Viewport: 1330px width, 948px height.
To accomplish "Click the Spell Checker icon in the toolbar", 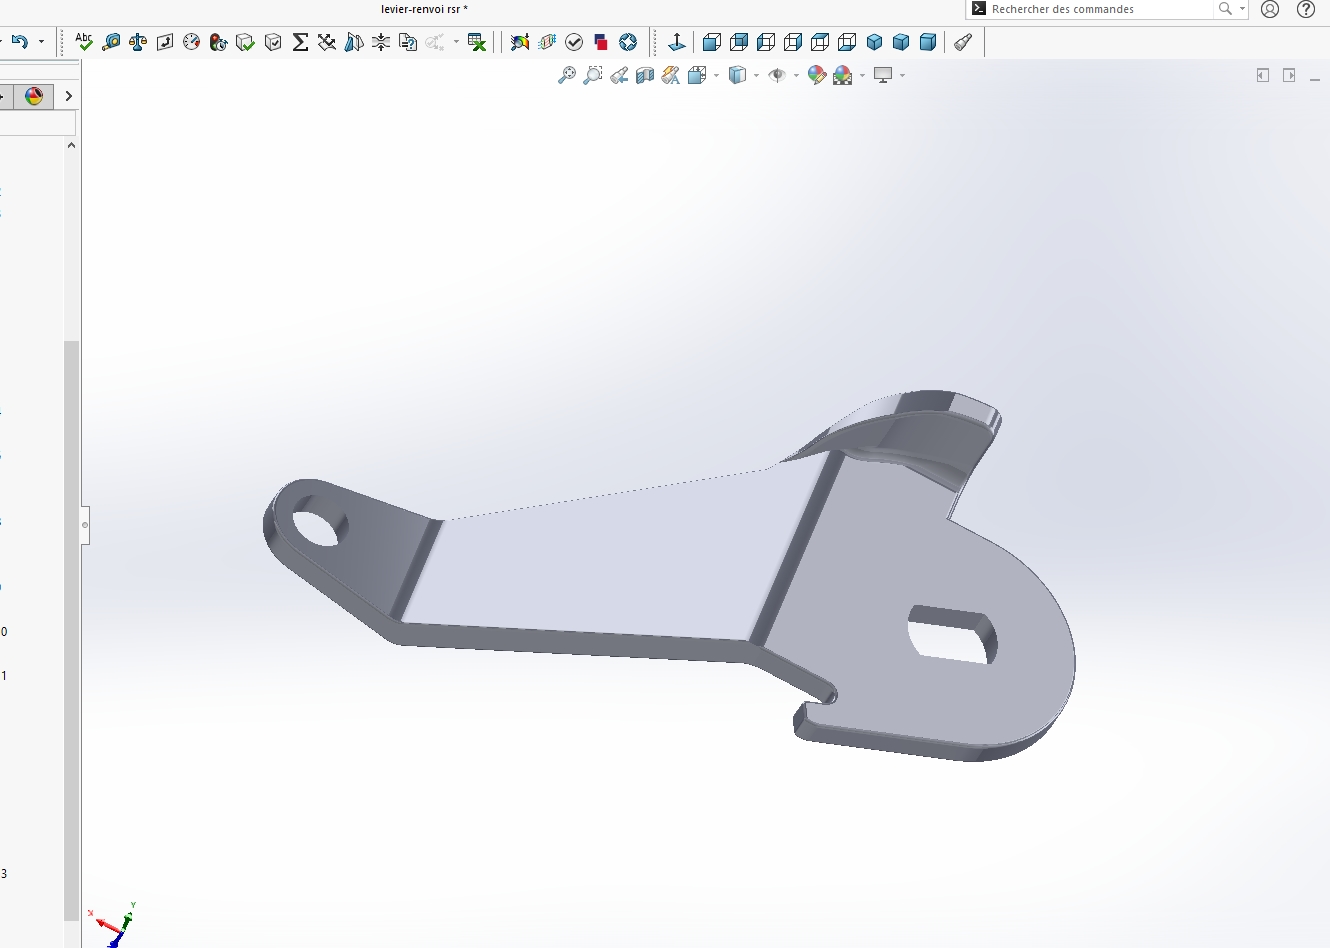I will point(84,41).
